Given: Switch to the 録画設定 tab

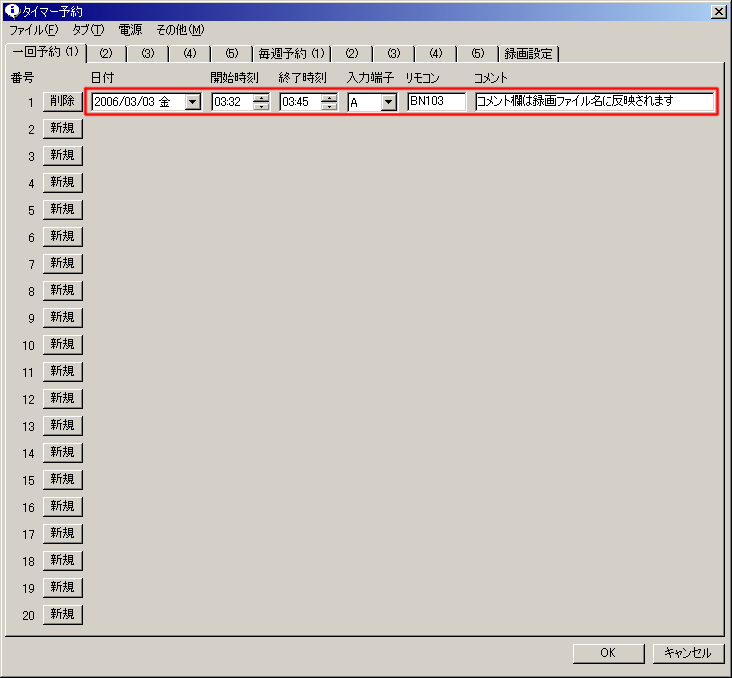Looking at the screenshot, I should click(x=529, y=53).
